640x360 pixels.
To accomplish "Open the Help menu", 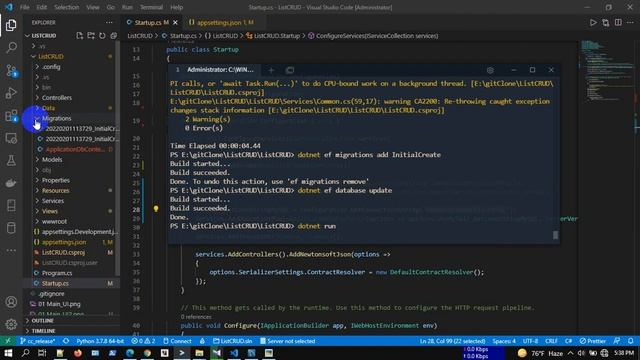I will (176, 7).
